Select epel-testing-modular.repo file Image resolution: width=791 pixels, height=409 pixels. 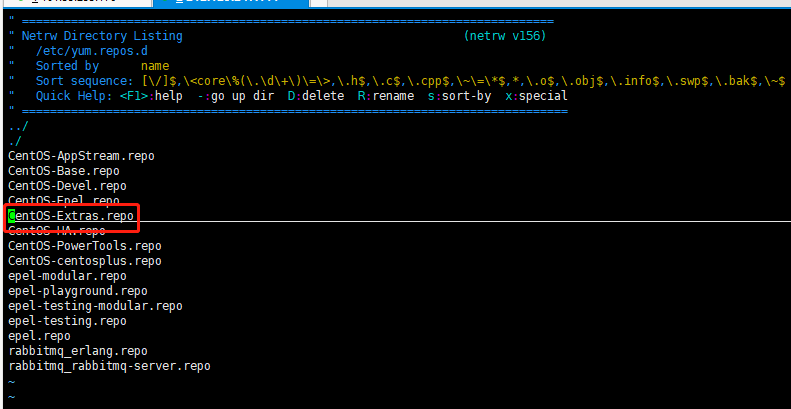[x=95, y=306]
